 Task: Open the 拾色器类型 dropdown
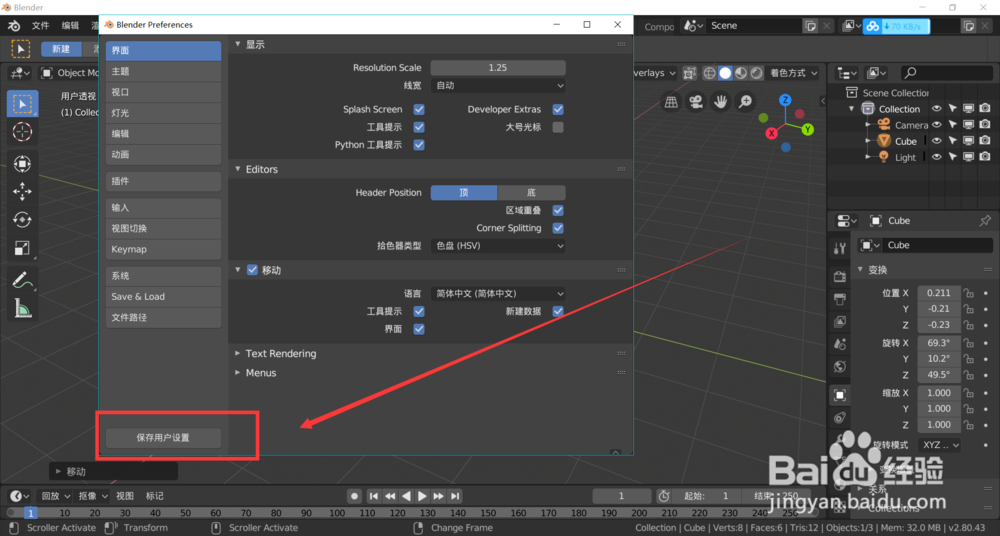coord(498,246)
